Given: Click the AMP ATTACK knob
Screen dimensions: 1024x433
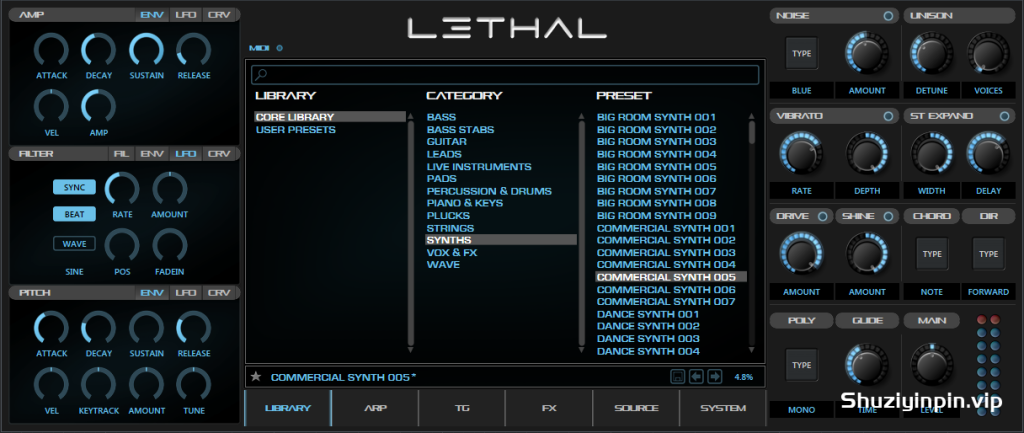Looking at the screenshot, I should tap(51, 51).
